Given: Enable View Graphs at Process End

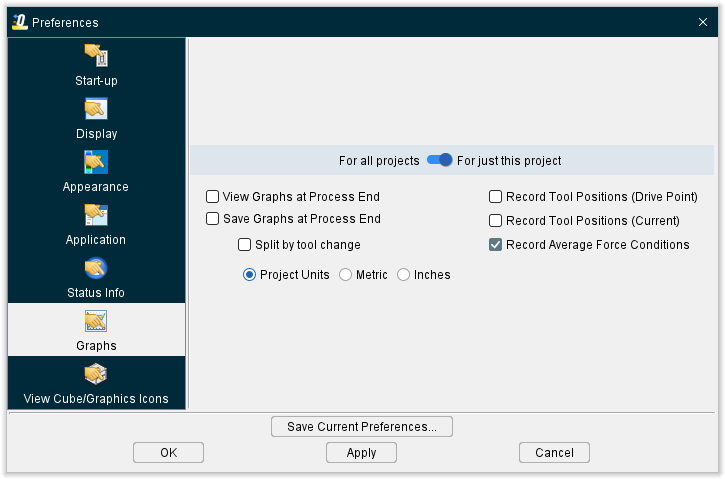Looking at the screenshot, I should point(212,197).
